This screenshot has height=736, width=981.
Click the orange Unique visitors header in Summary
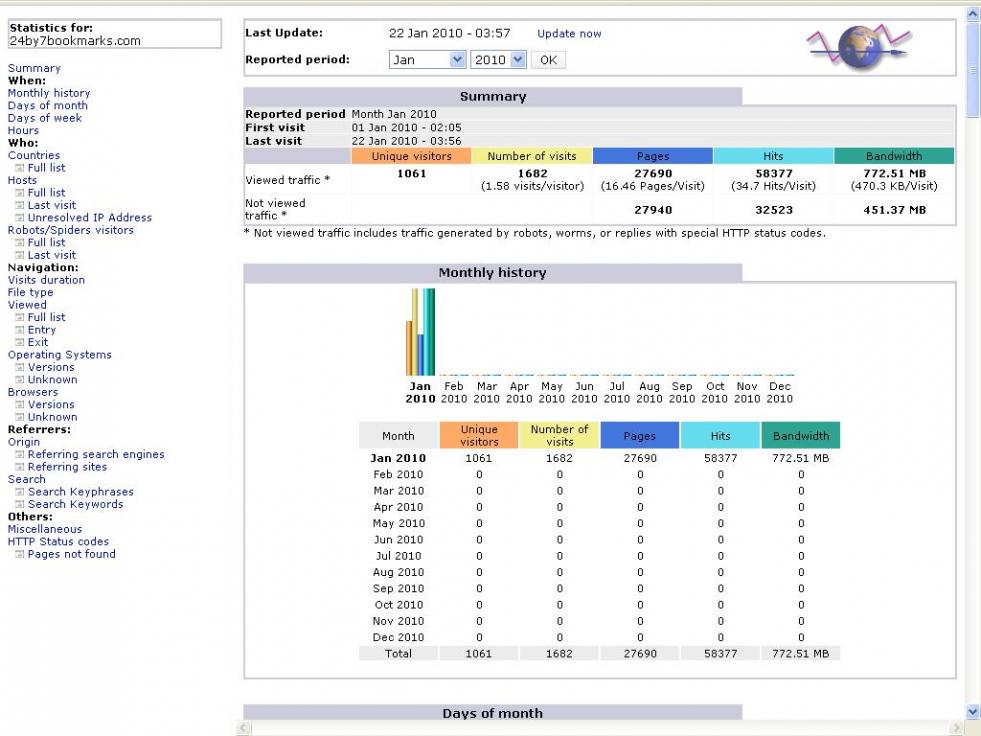click(411, 157)
